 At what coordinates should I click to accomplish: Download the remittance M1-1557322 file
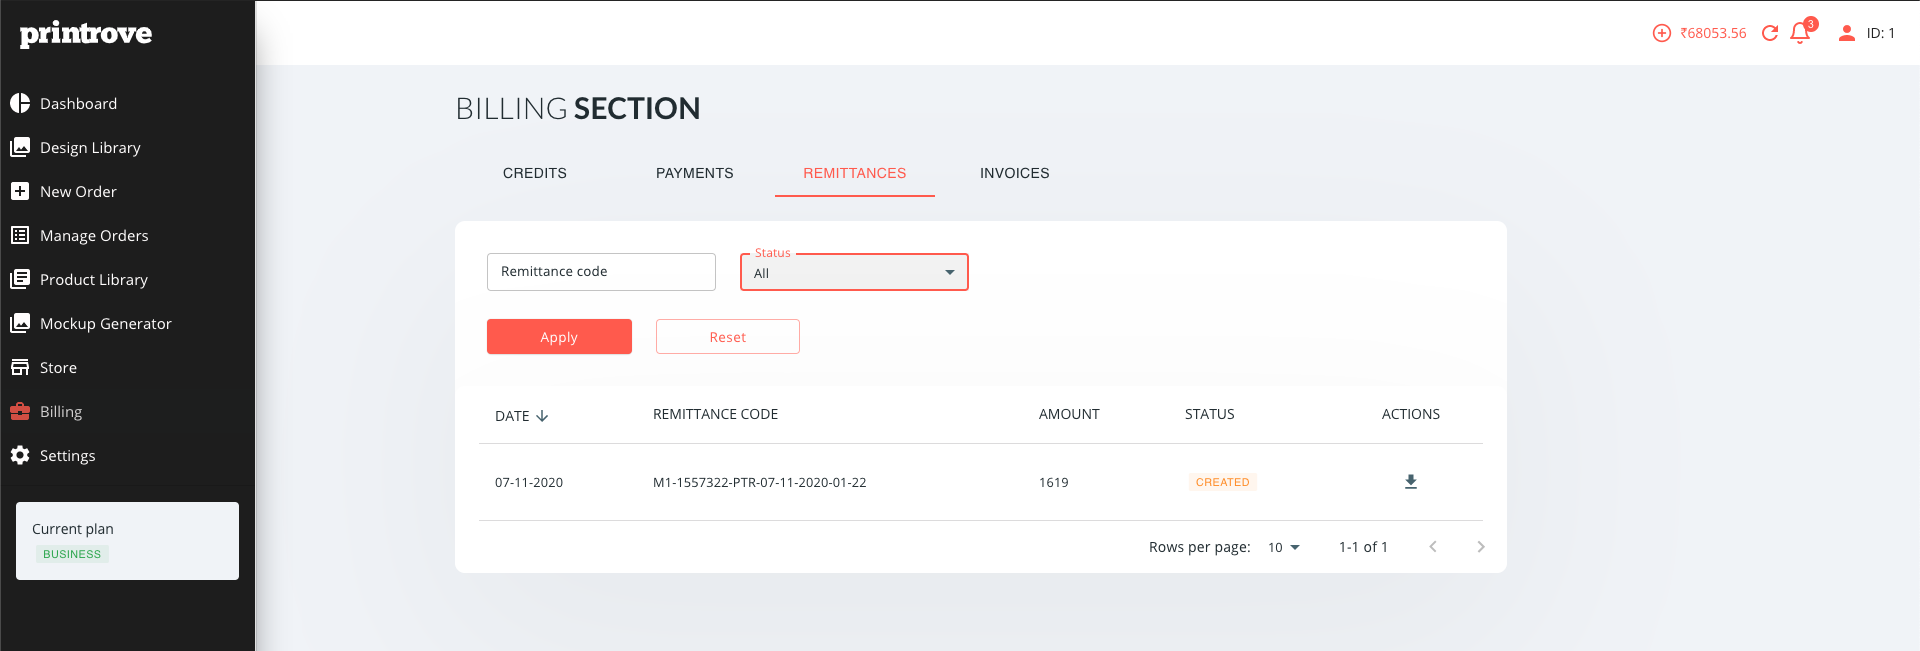(x=1410, y=482)
